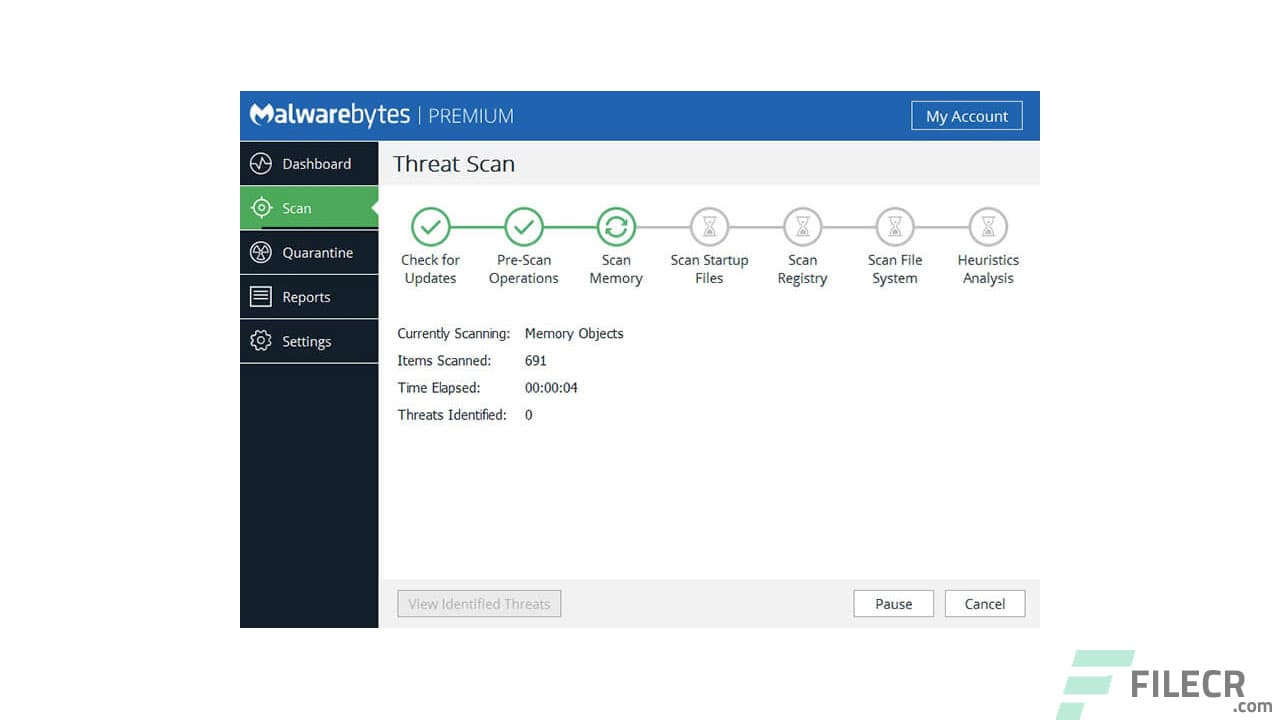Click the Scan icon in the sidebar
Viewport: 1280px width, 720px height.
pyautogui.click(x=261, y=208)
